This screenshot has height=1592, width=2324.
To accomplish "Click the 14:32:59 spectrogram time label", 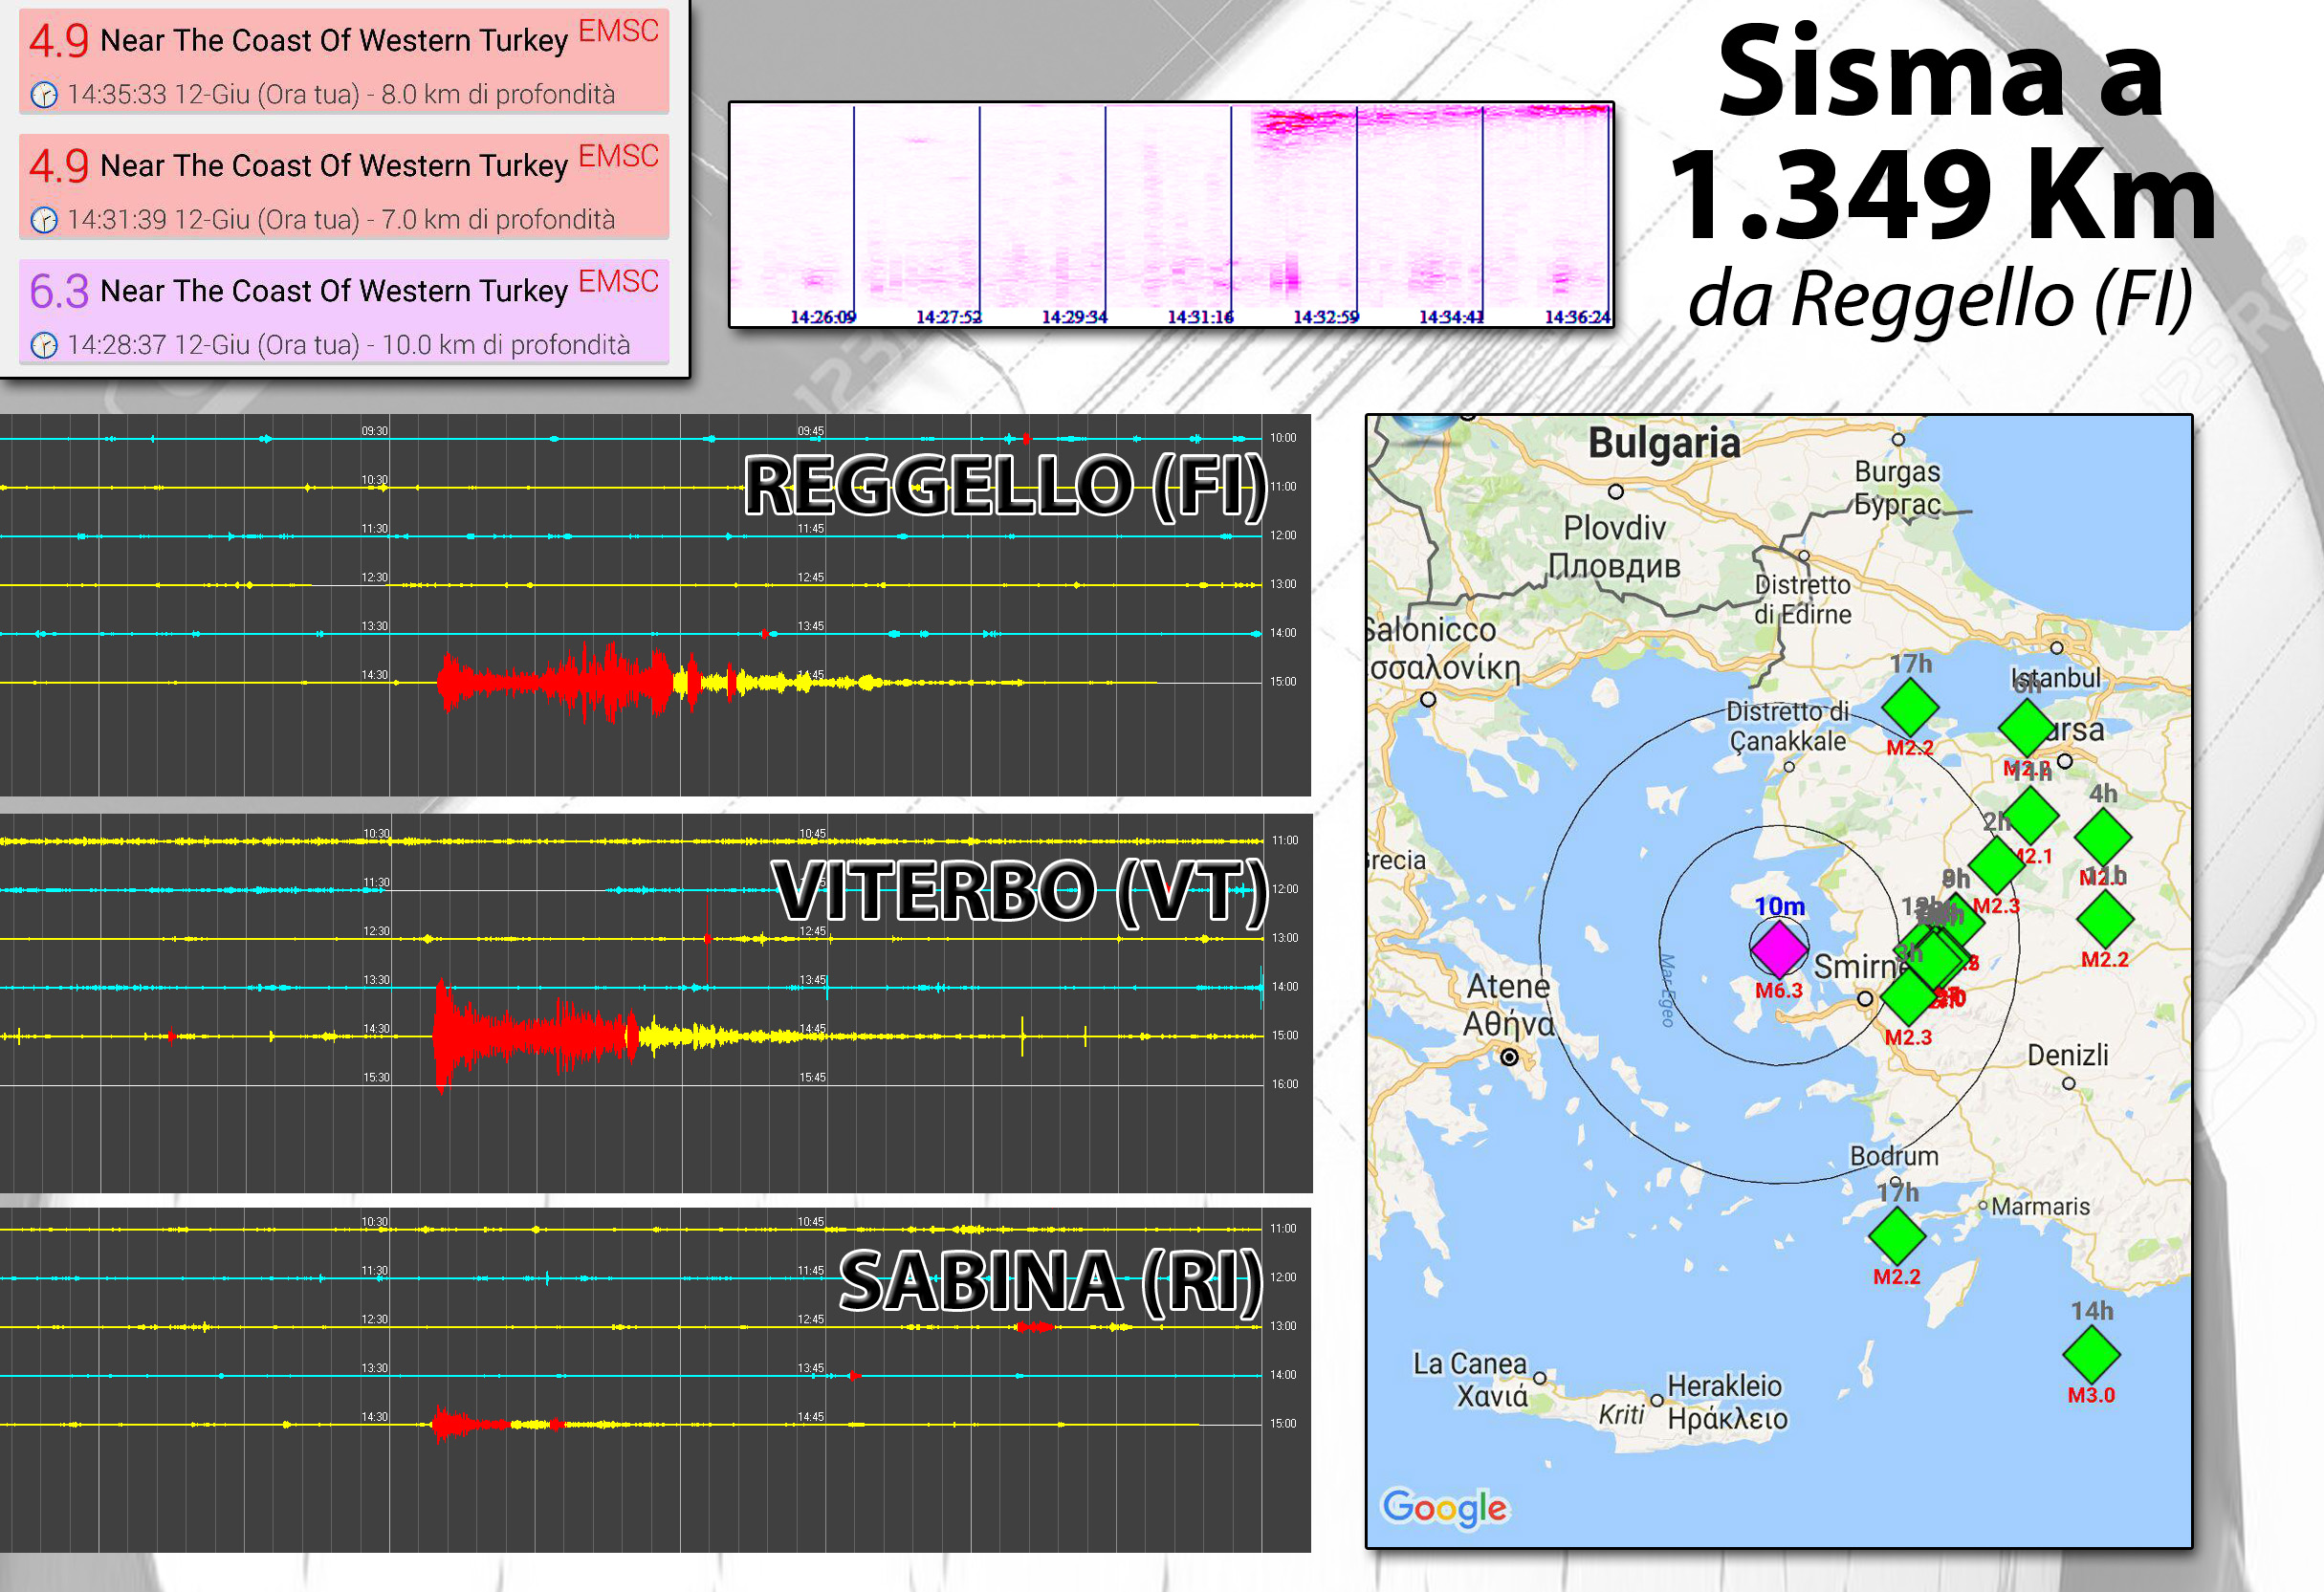I will point(1326,317).
